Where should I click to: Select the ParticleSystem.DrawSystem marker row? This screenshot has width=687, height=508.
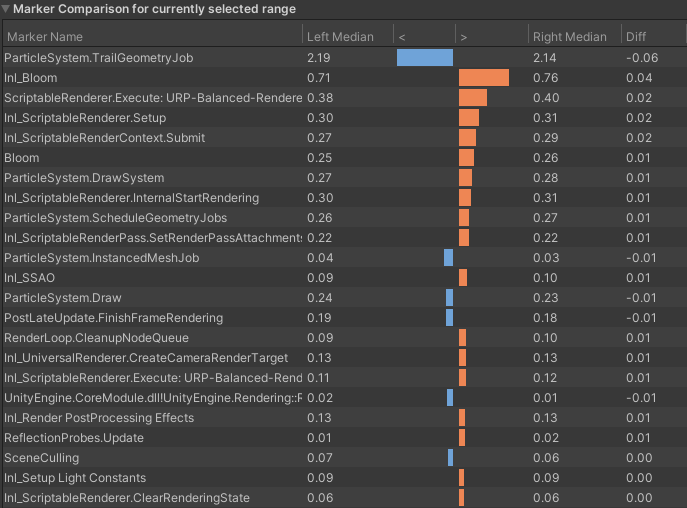point(84,178)
